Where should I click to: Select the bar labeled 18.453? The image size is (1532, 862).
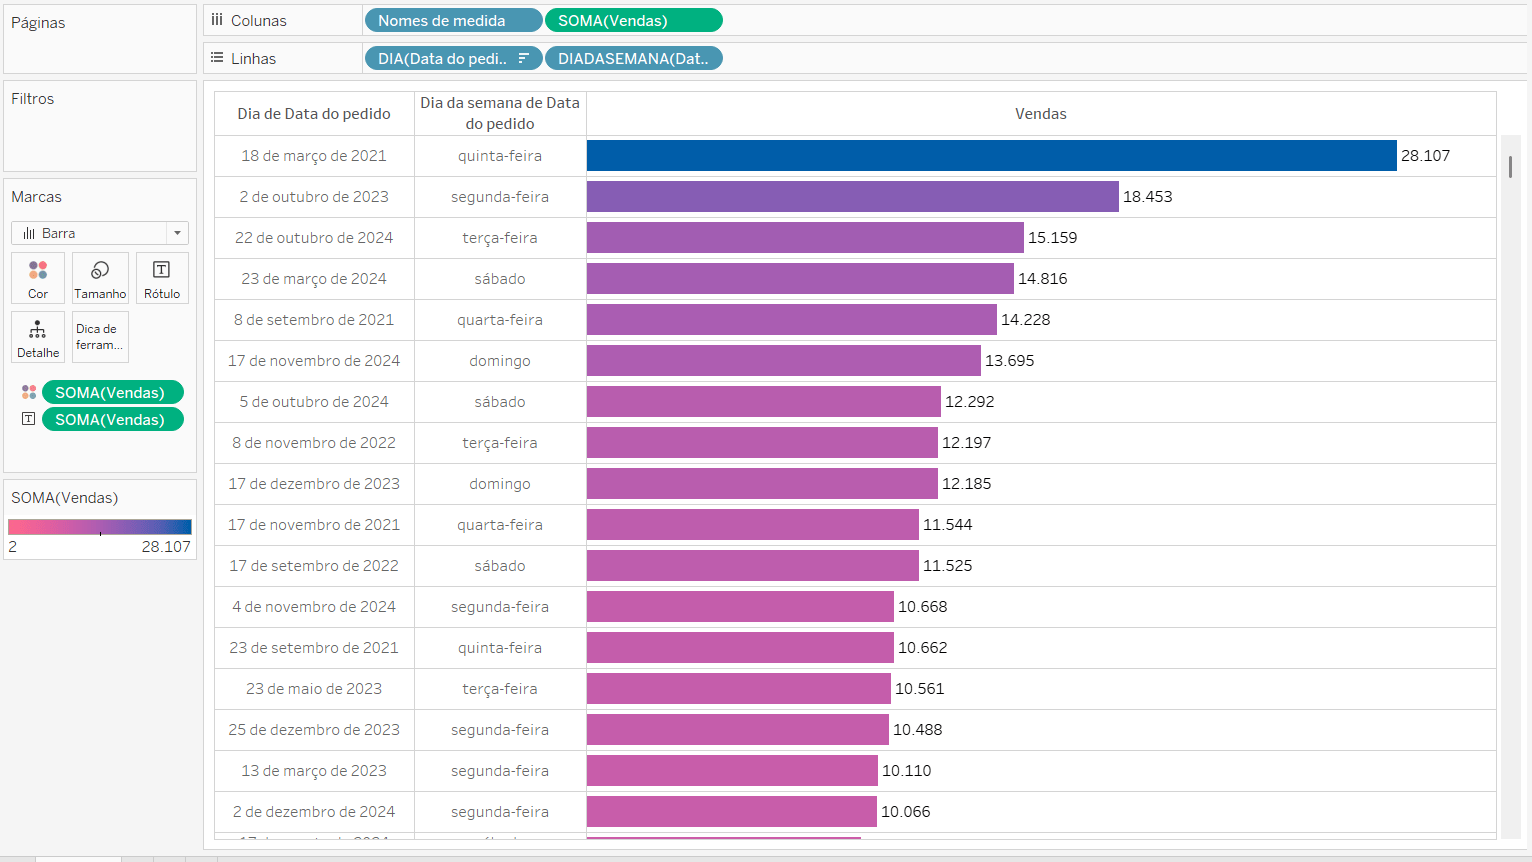(852, 197)
